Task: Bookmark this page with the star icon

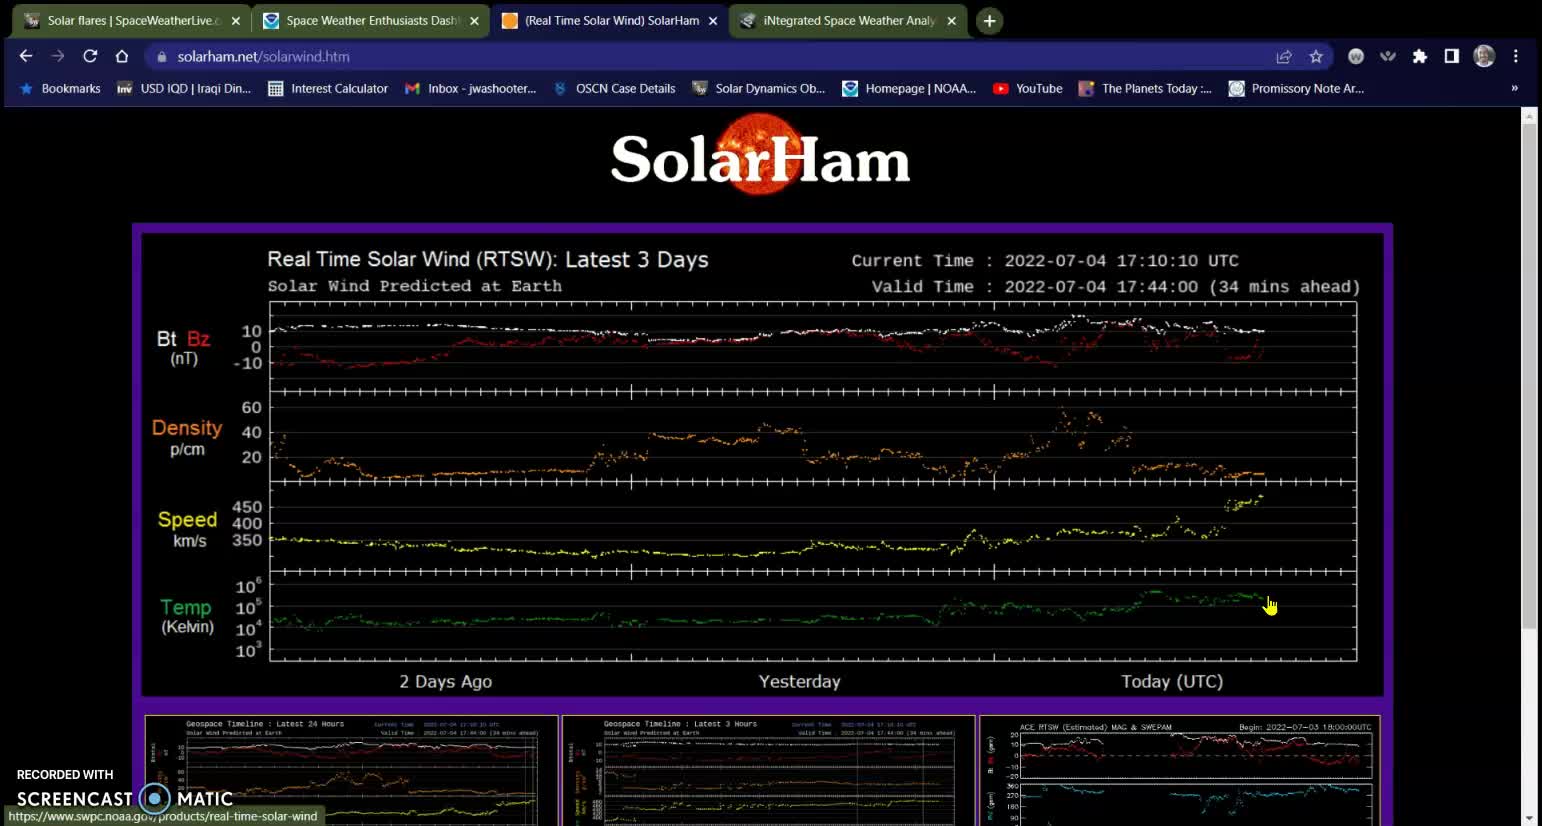Action: [x=1316, y=56]
